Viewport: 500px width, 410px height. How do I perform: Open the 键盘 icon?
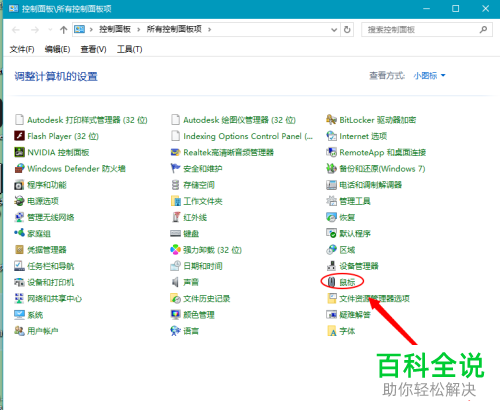click(x=175, y=233)
